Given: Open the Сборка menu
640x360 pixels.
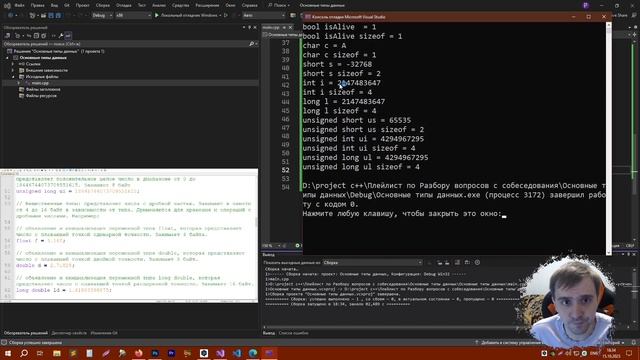Looking at the screenshot, I should tap(102, 5).
